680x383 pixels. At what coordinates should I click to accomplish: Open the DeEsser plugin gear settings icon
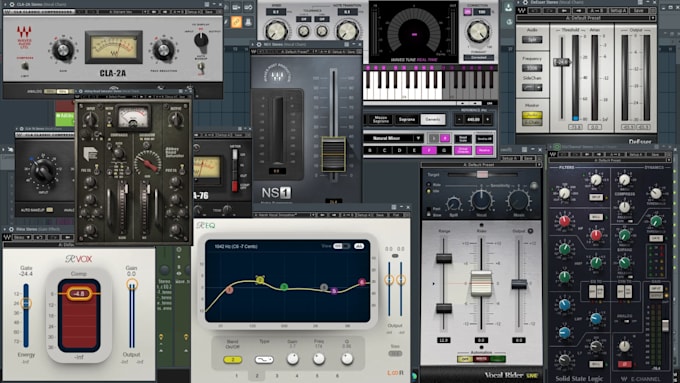(525, 3)
